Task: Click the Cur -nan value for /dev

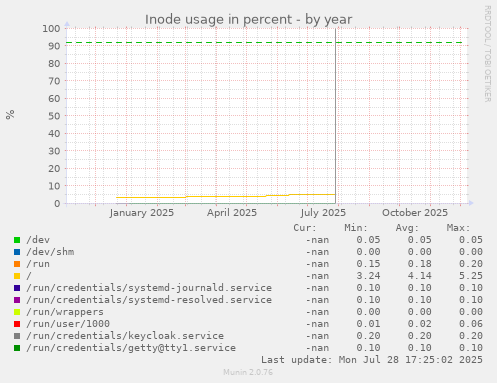Action: (x=317, y=240)
